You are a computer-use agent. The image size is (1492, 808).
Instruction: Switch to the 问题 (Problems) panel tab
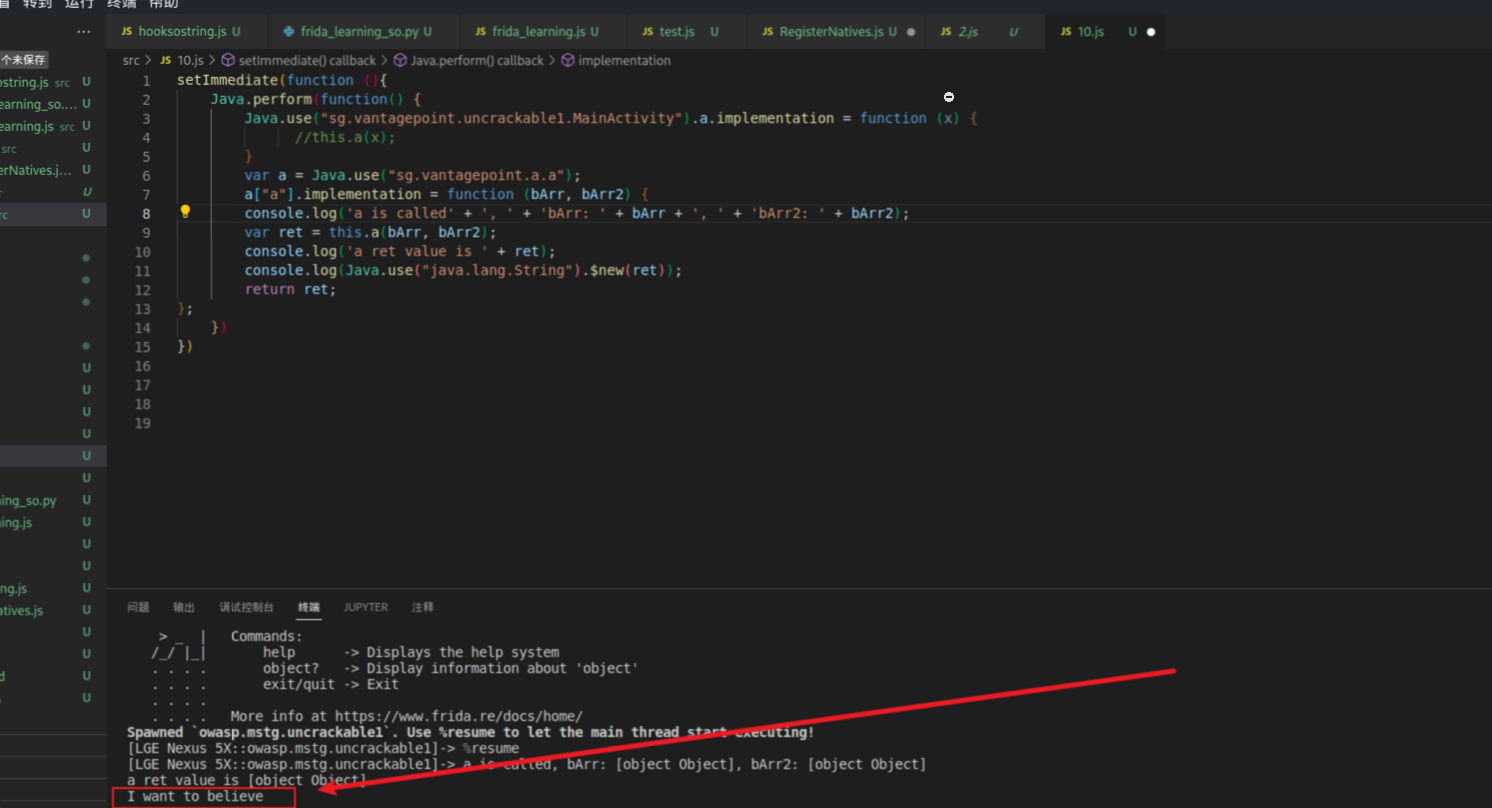pos(138,607)
